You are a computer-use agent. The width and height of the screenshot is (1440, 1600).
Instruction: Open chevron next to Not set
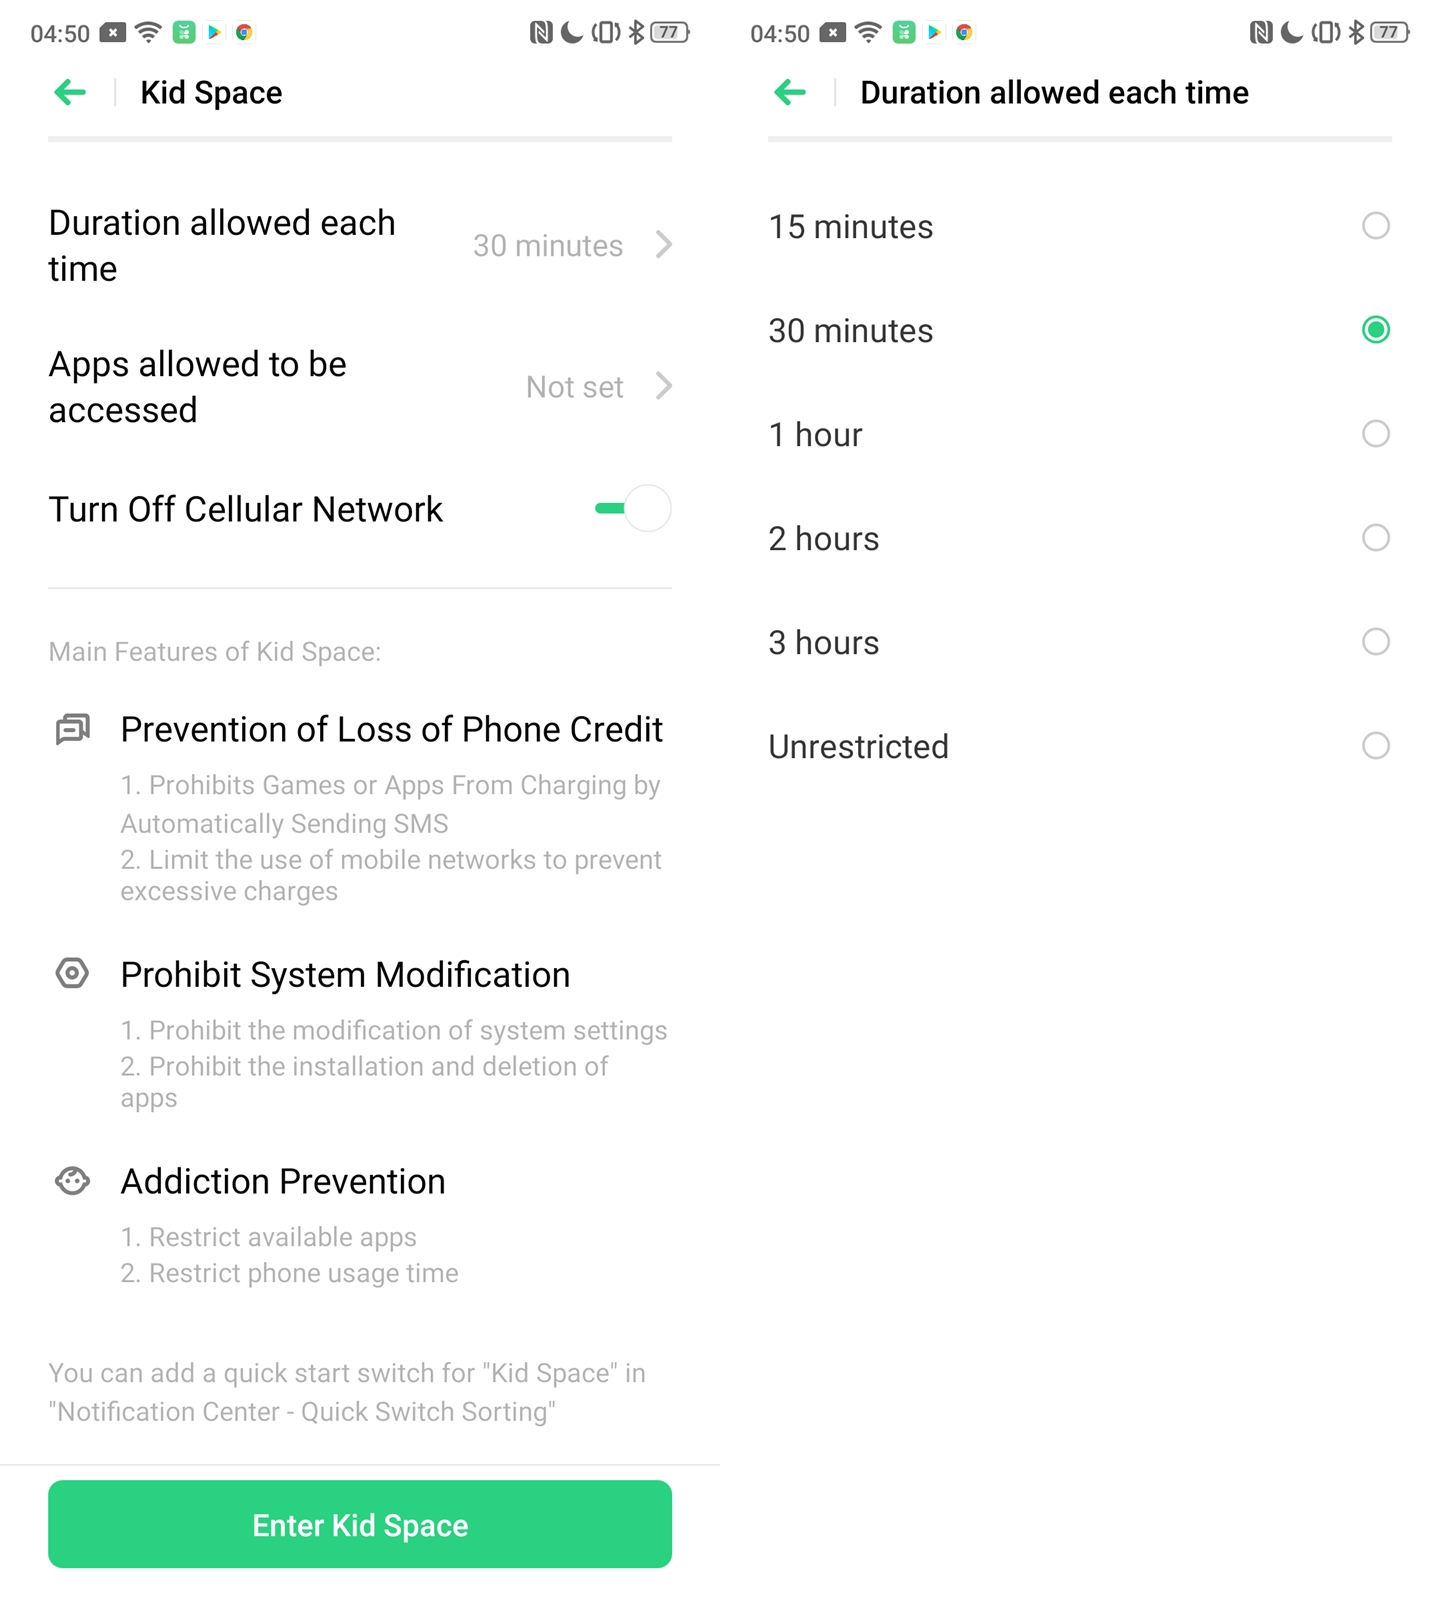click(664, 386)
